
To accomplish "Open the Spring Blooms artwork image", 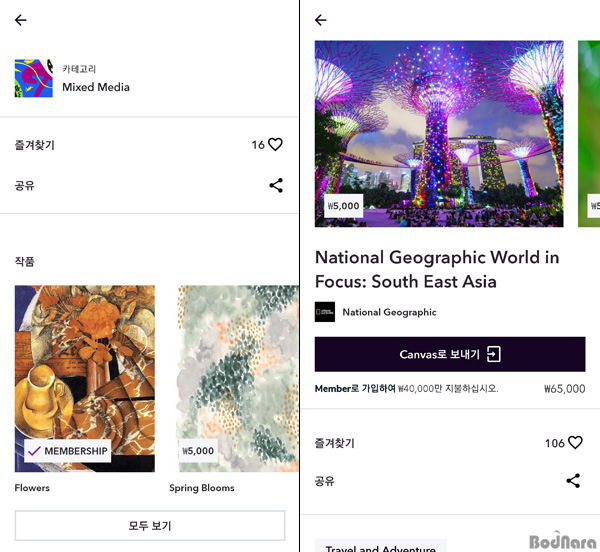I will point(238,379).
